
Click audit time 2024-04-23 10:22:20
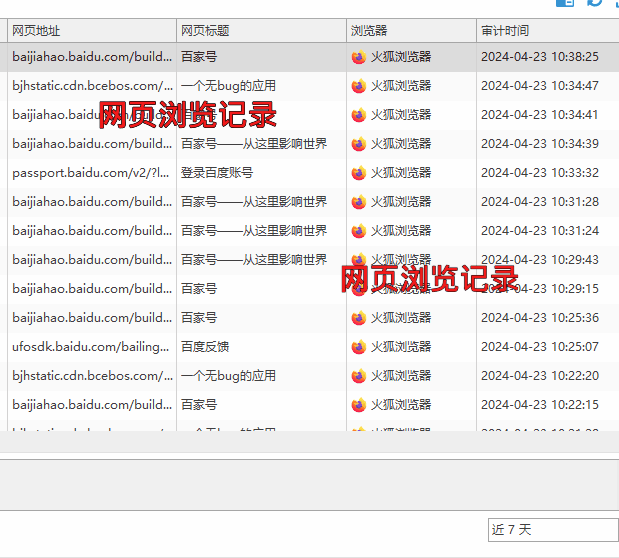(540, 376)
